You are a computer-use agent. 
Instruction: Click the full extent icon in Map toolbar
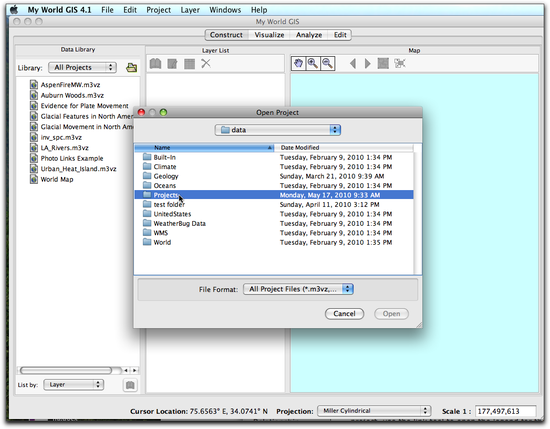[x=383, y=63]
